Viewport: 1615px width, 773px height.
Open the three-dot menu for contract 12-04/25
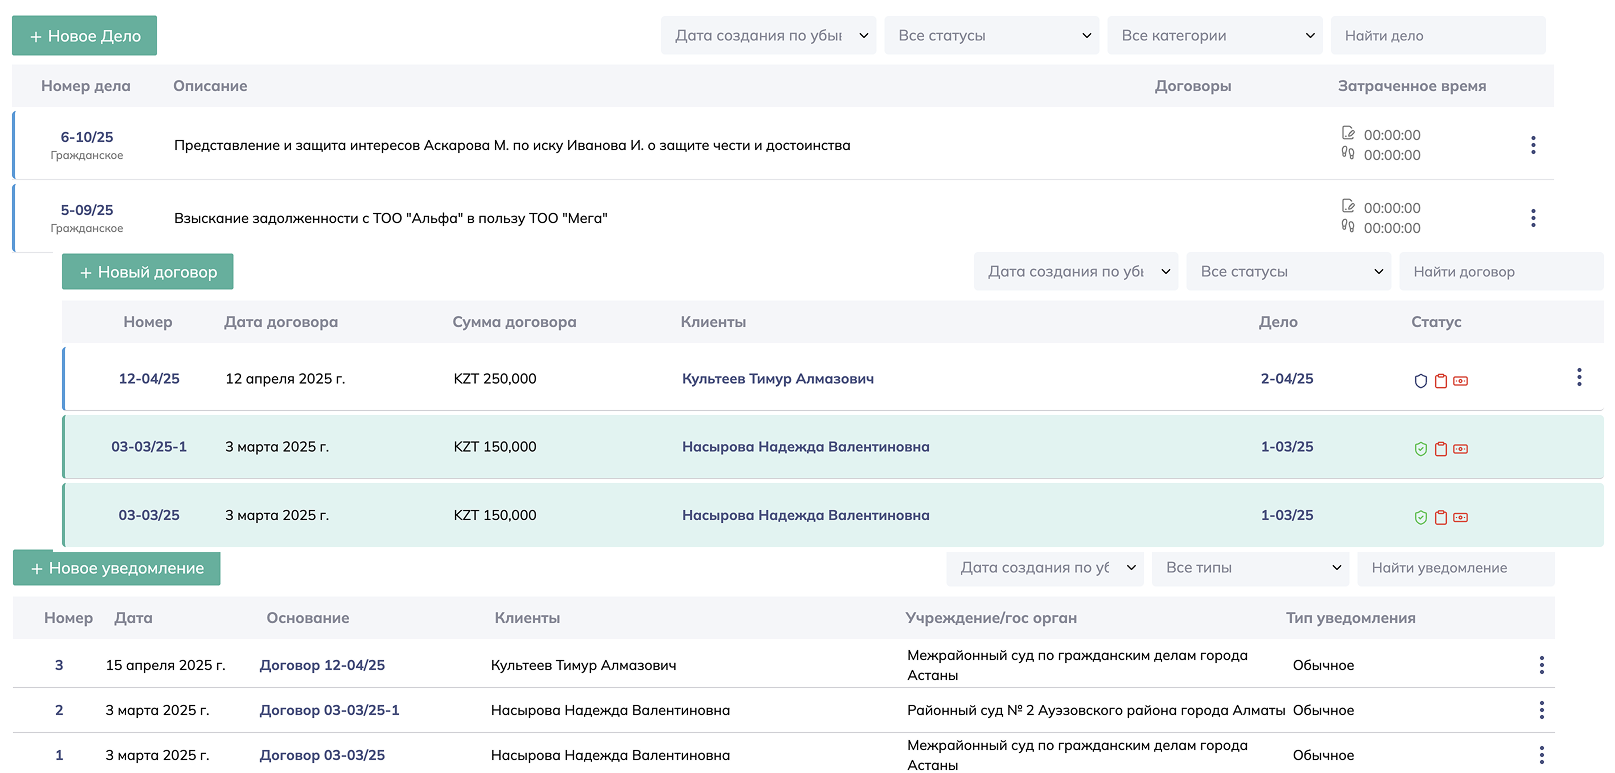pyautogui.click(x=1578, y=377)
